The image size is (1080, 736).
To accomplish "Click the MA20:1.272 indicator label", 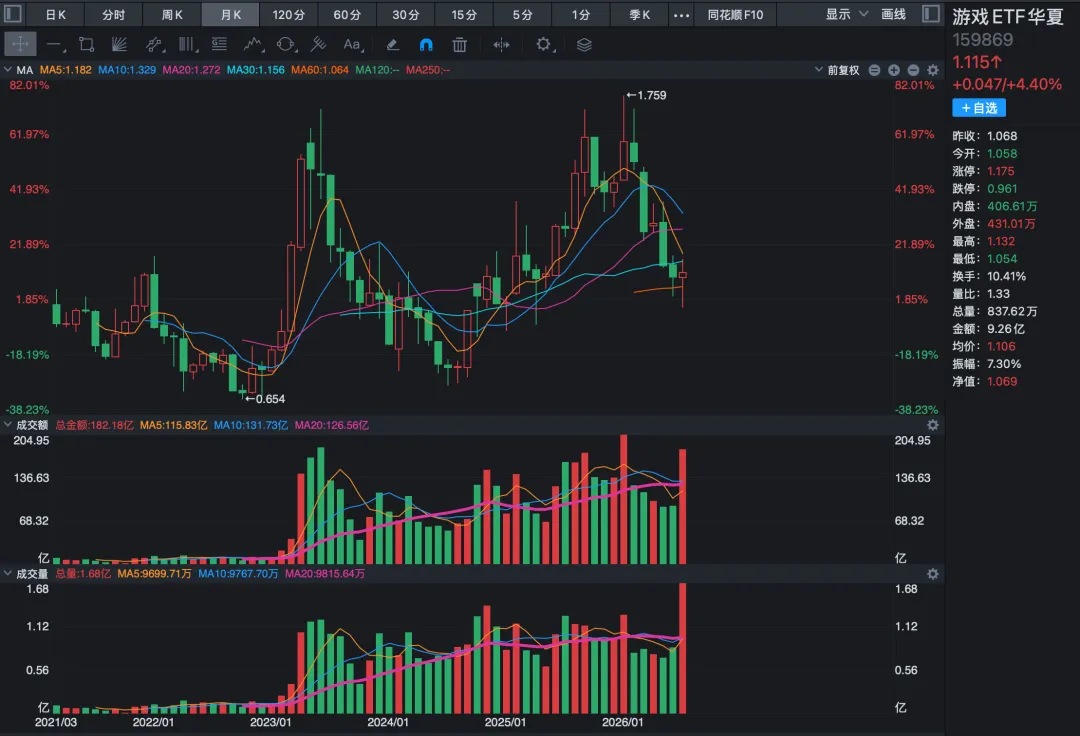I will [x=191, y=70].
